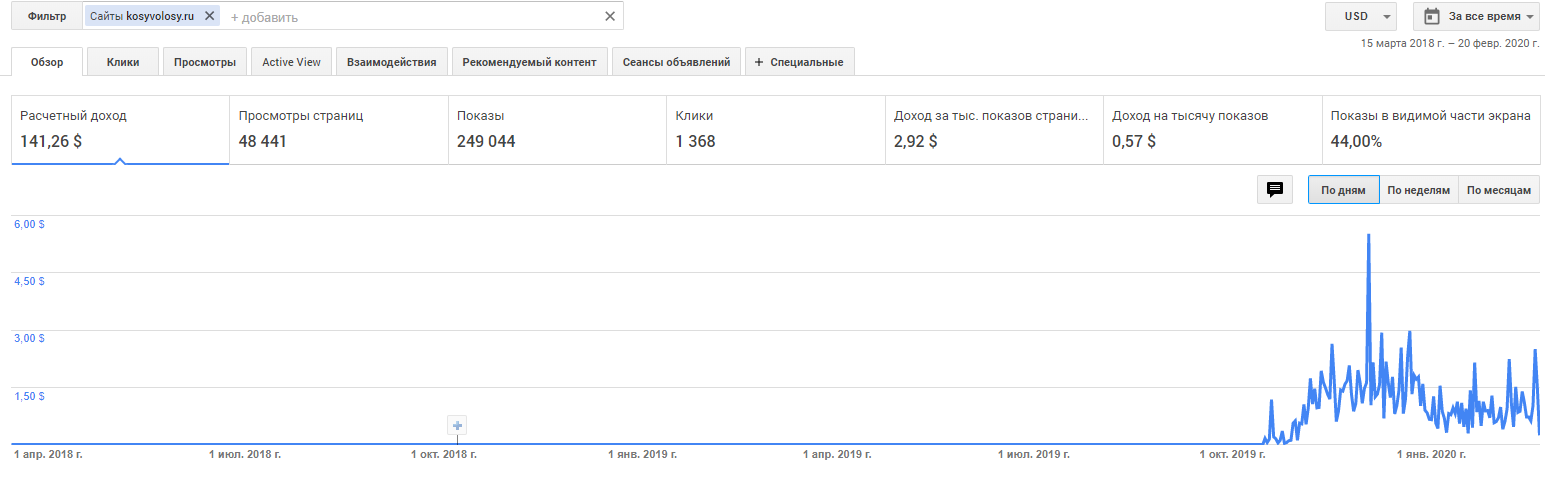Select the 'Просмотры страниц' metric card

pos(338,129)
